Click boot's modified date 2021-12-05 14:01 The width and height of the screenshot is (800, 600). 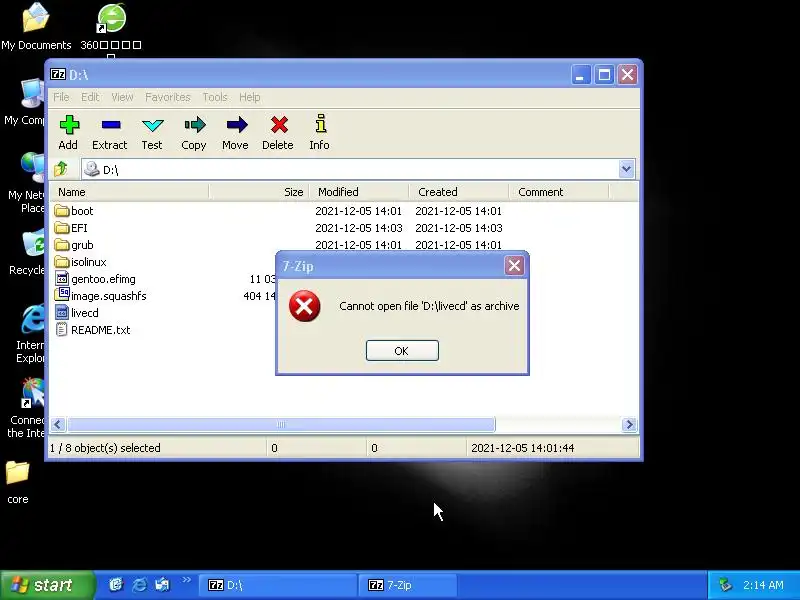coord(359,211)
